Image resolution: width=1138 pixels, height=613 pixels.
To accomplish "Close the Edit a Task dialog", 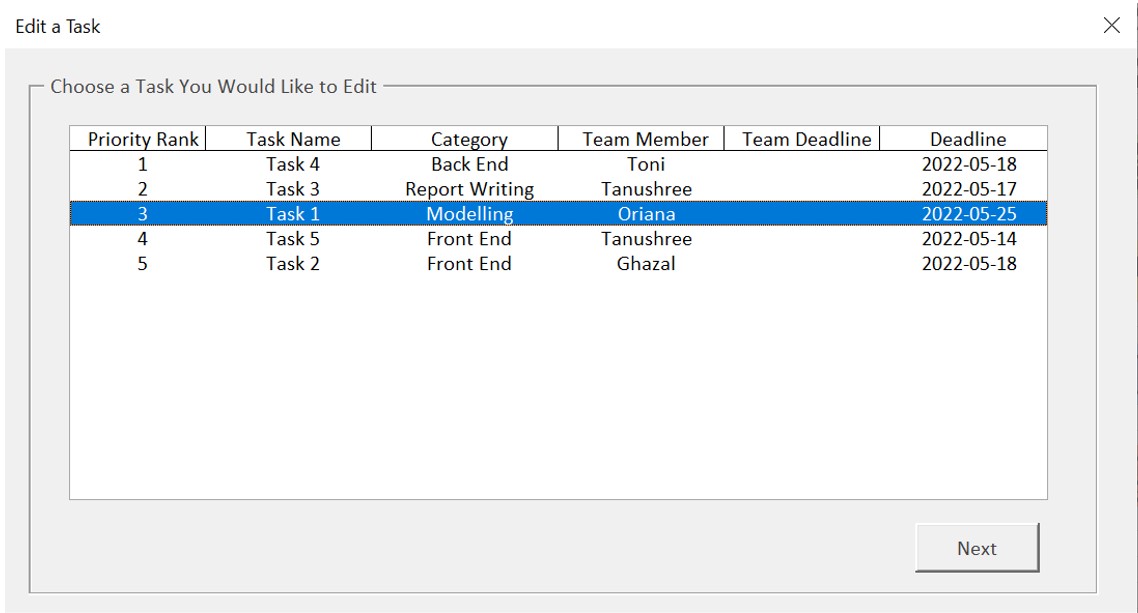I will 1111,25.
